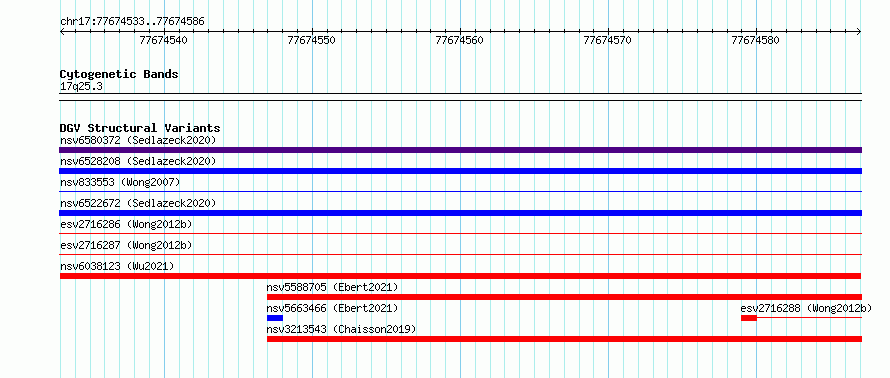Click ruler position 77674570
This screenshot has width=890, height=378.
[x=608, y=40]
